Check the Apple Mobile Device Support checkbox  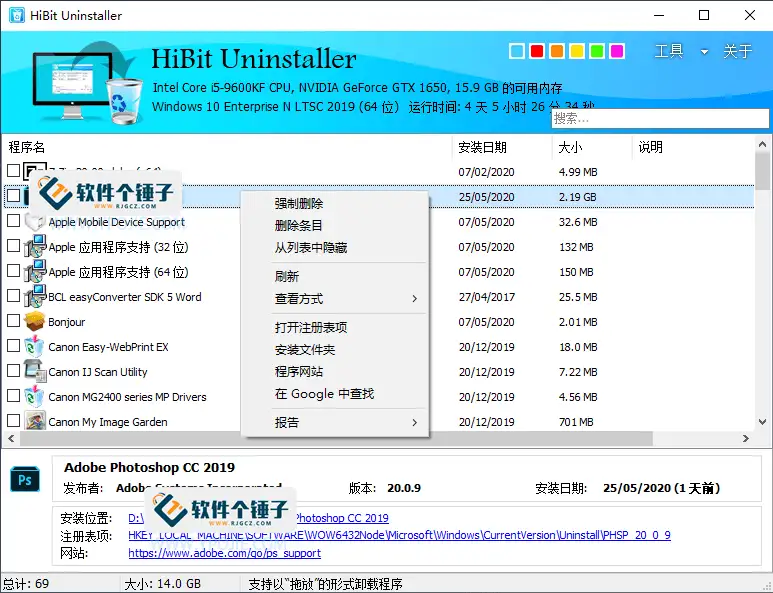point(13,221)
